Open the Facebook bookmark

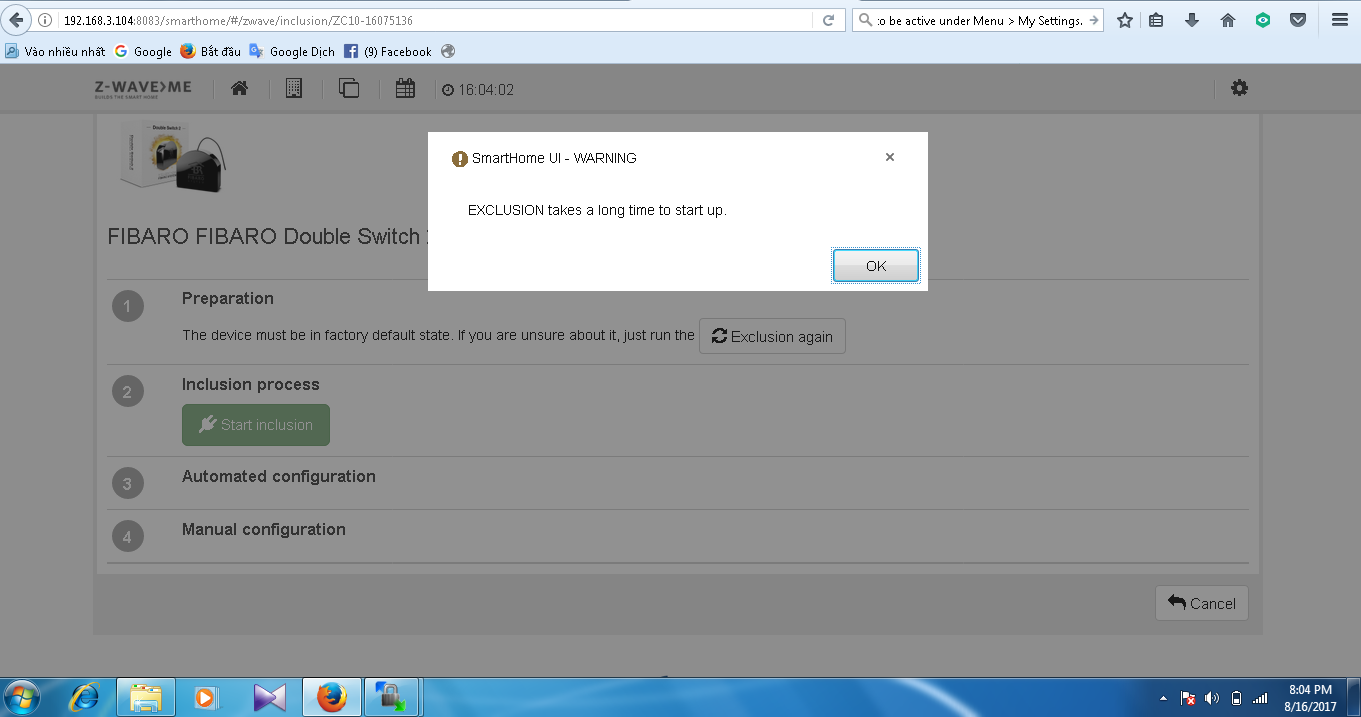click(x=387, y=51)
